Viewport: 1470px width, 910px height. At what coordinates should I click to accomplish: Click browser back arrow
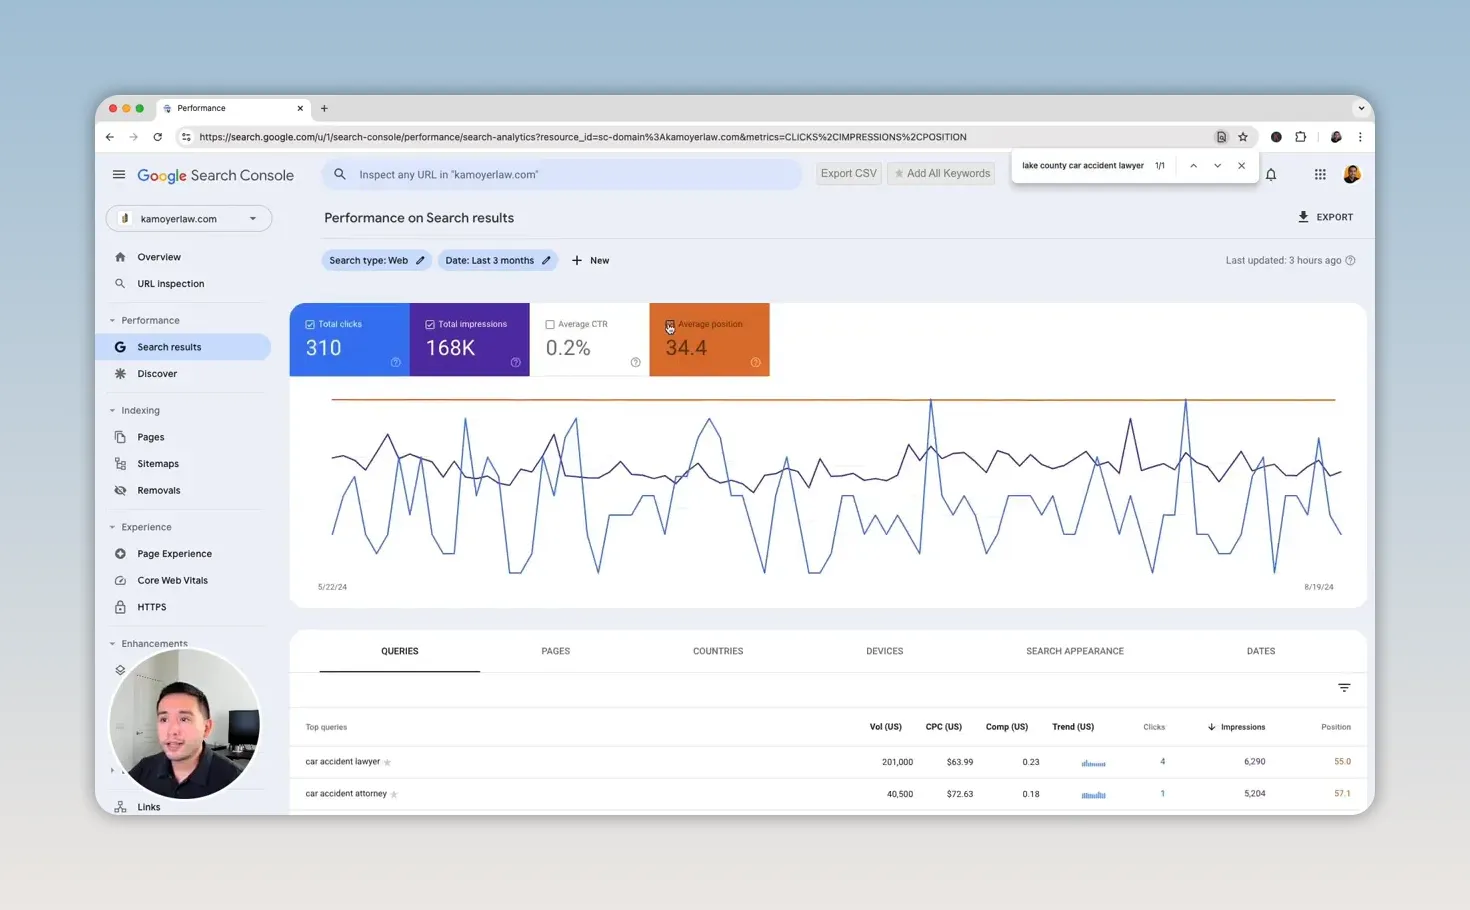click(110, 137)
